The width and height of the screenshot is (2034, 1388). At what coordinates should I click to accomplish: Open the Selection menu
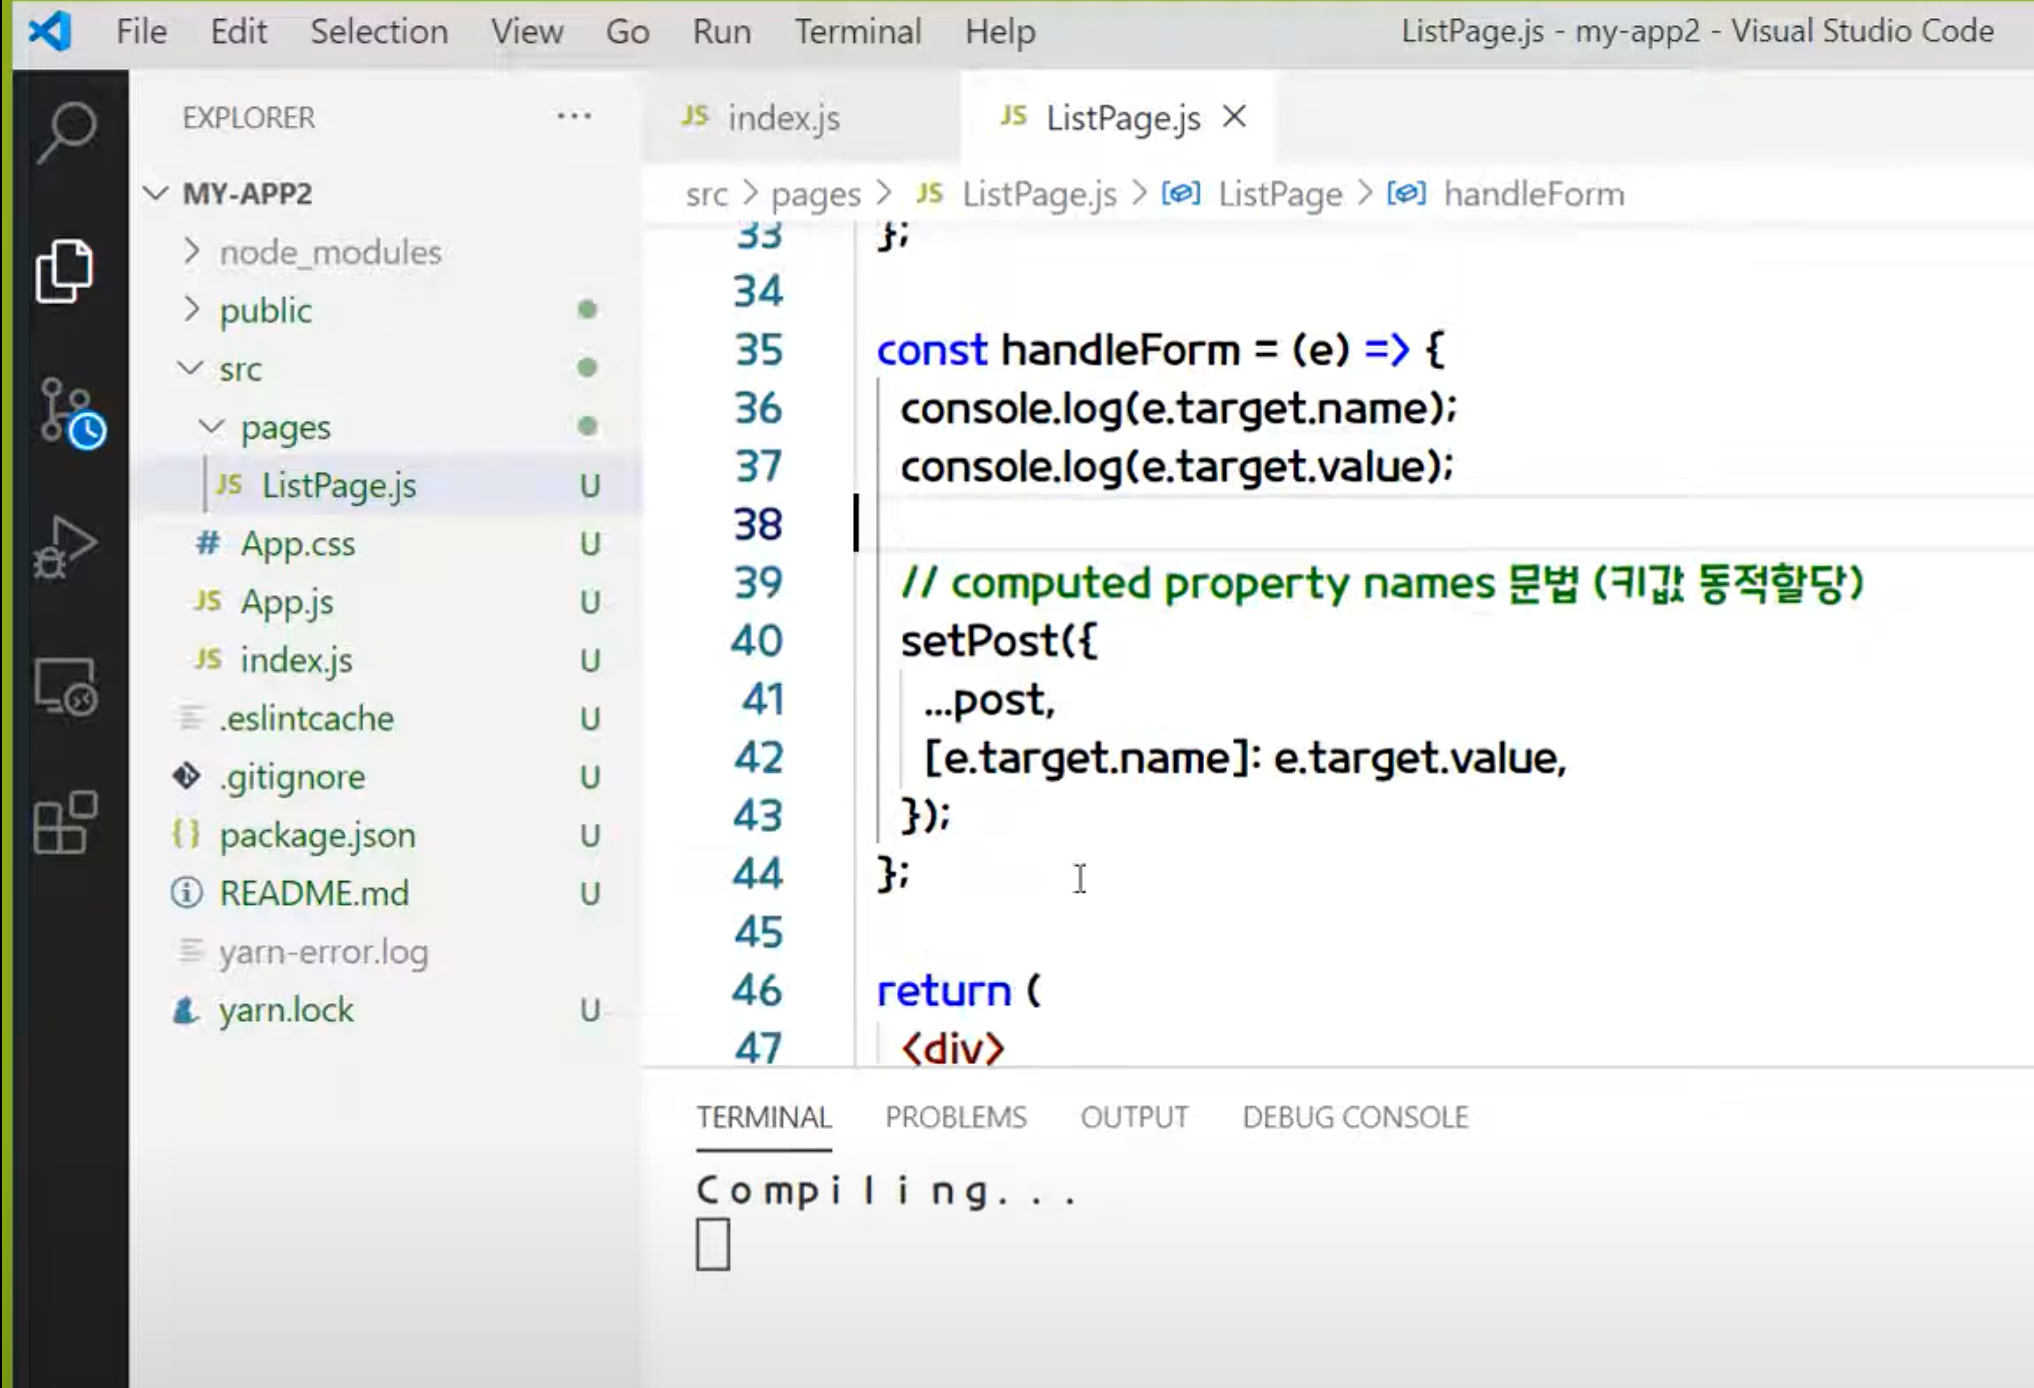point(379,32)
